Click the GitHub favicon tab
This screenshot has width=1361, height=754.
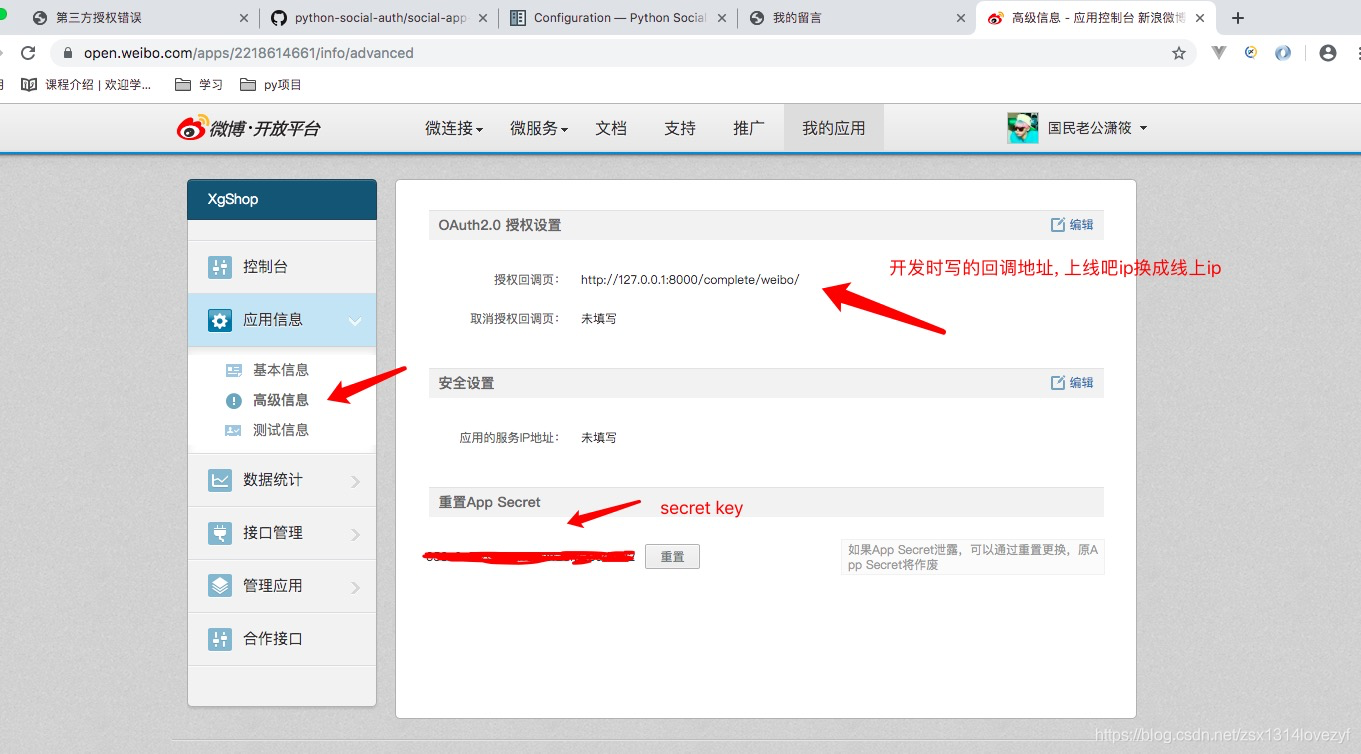[278, 18]
